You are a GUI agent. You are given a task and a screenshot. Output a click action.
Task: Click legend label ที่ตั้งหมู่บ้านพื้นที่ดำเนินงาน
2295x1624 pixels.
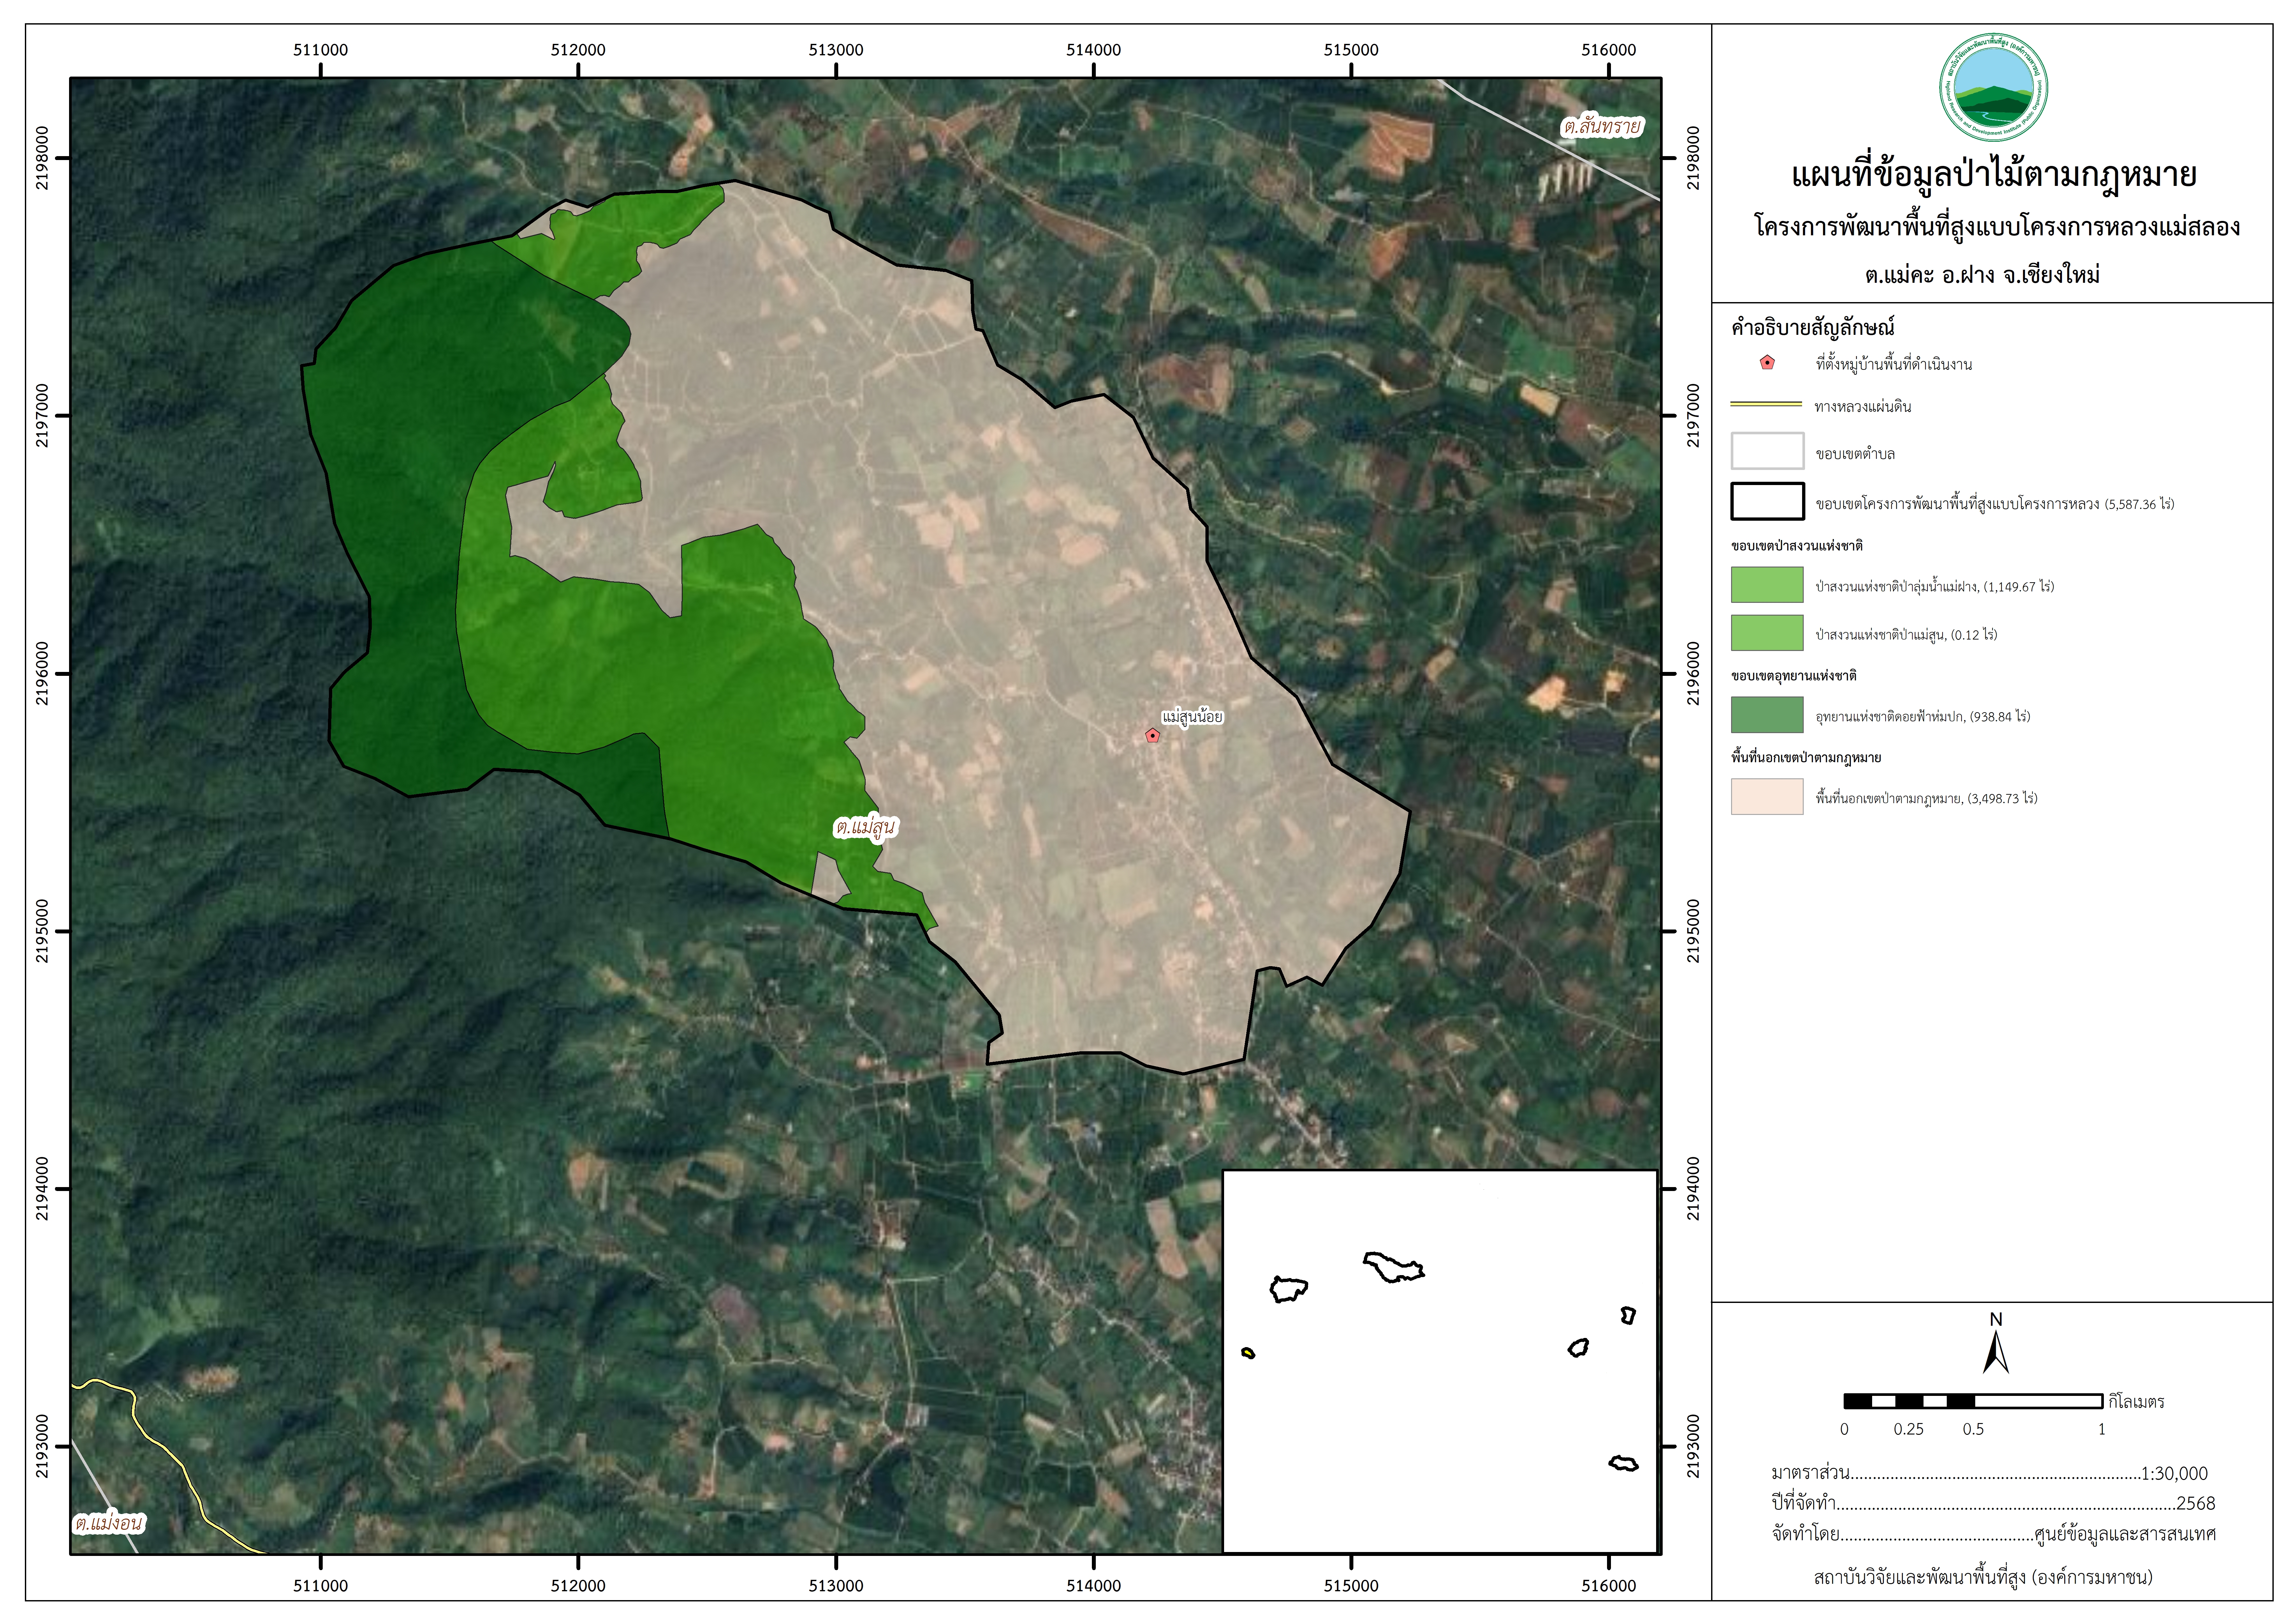[x=1894, y=364]
